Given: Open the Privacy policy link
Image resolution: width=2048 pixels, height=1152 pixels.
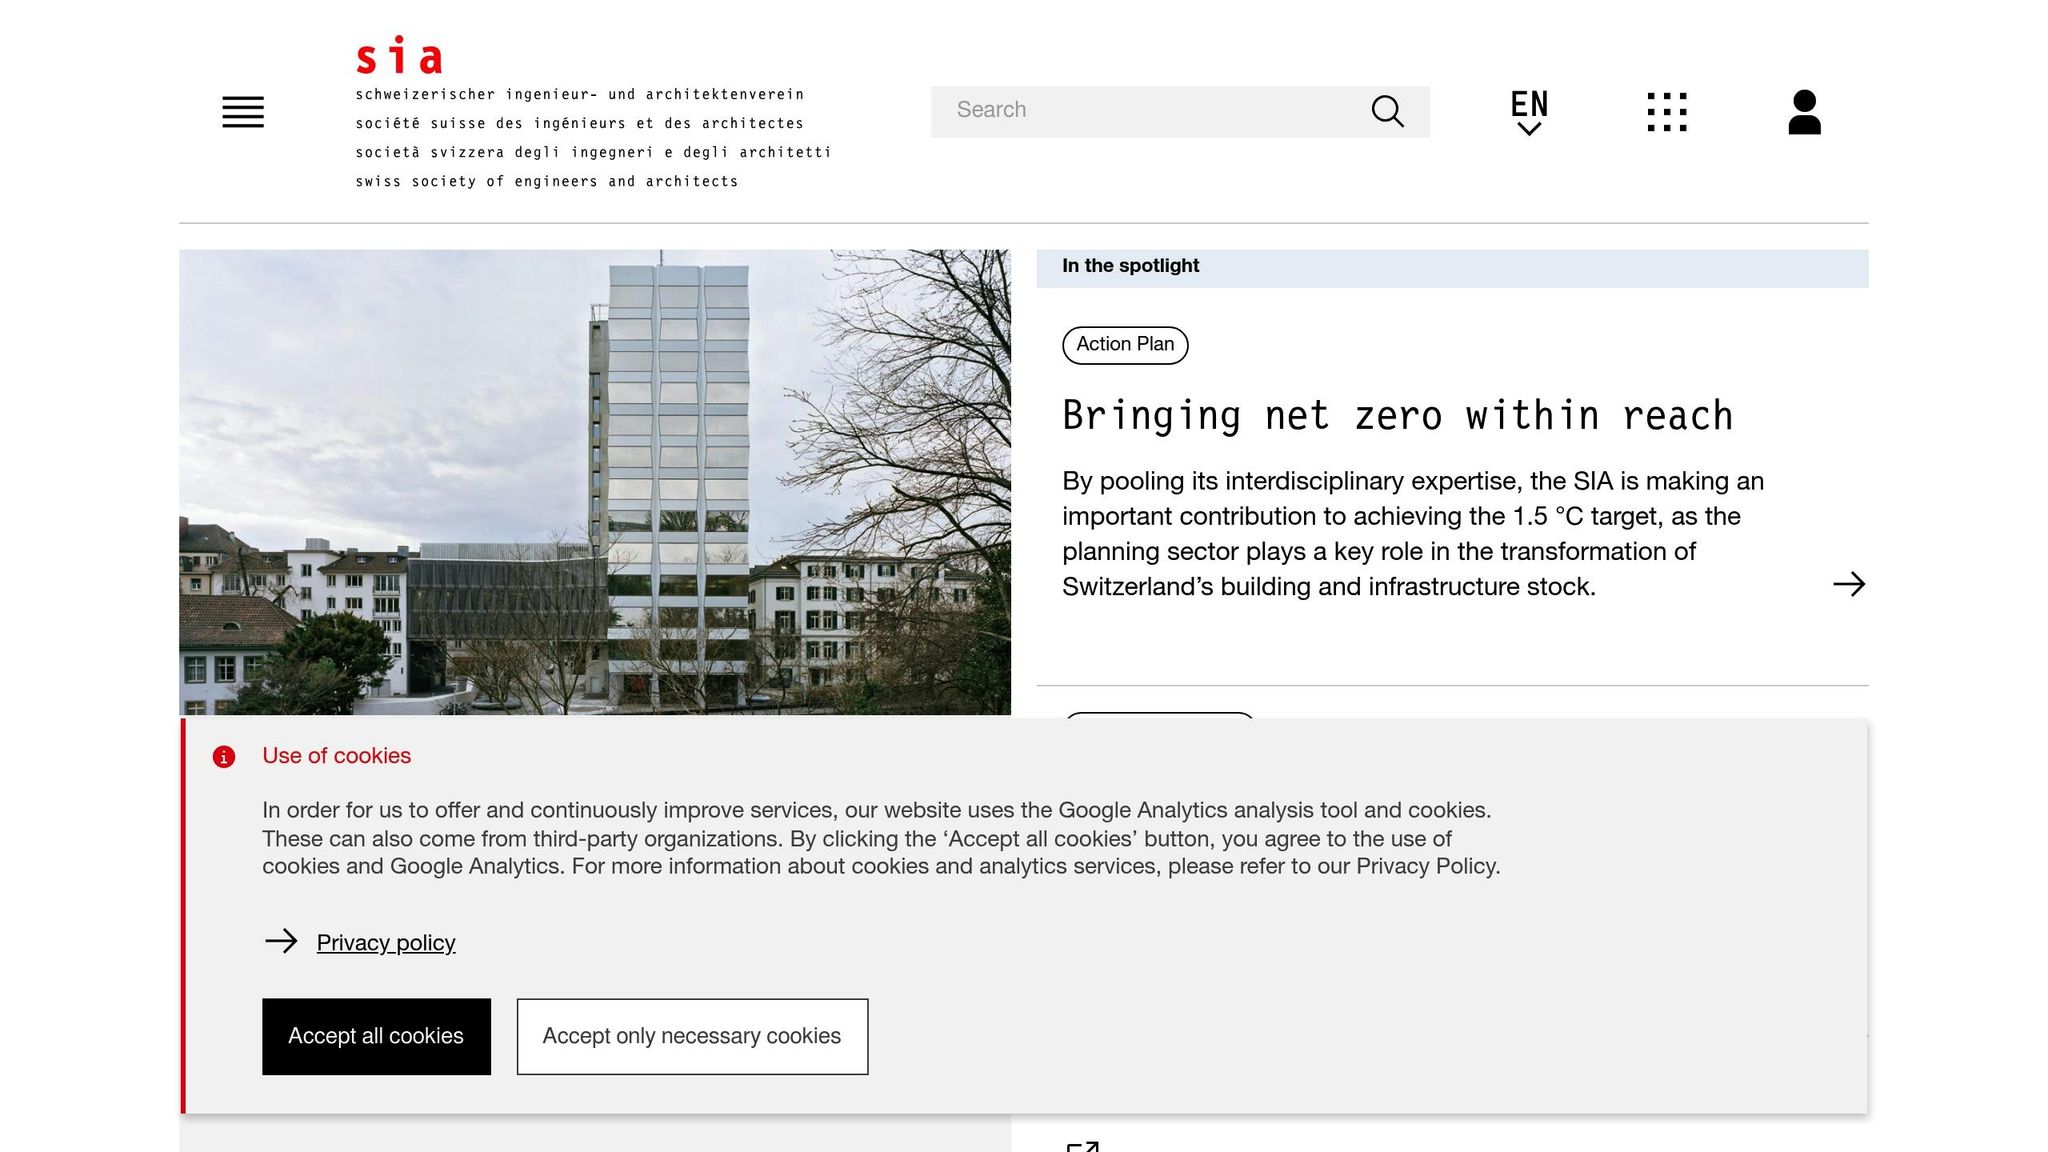Looking at the screenshot, I should click(386, 943).
